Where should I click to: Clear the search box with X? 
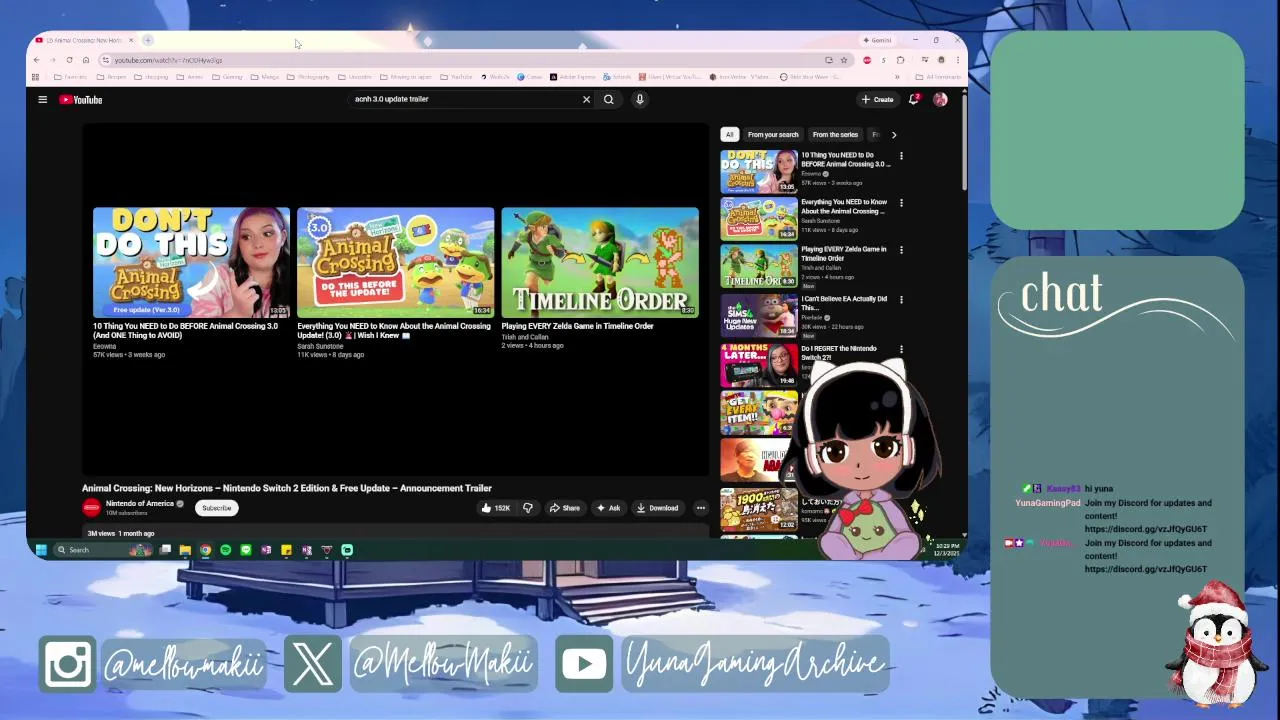[586, 99]
